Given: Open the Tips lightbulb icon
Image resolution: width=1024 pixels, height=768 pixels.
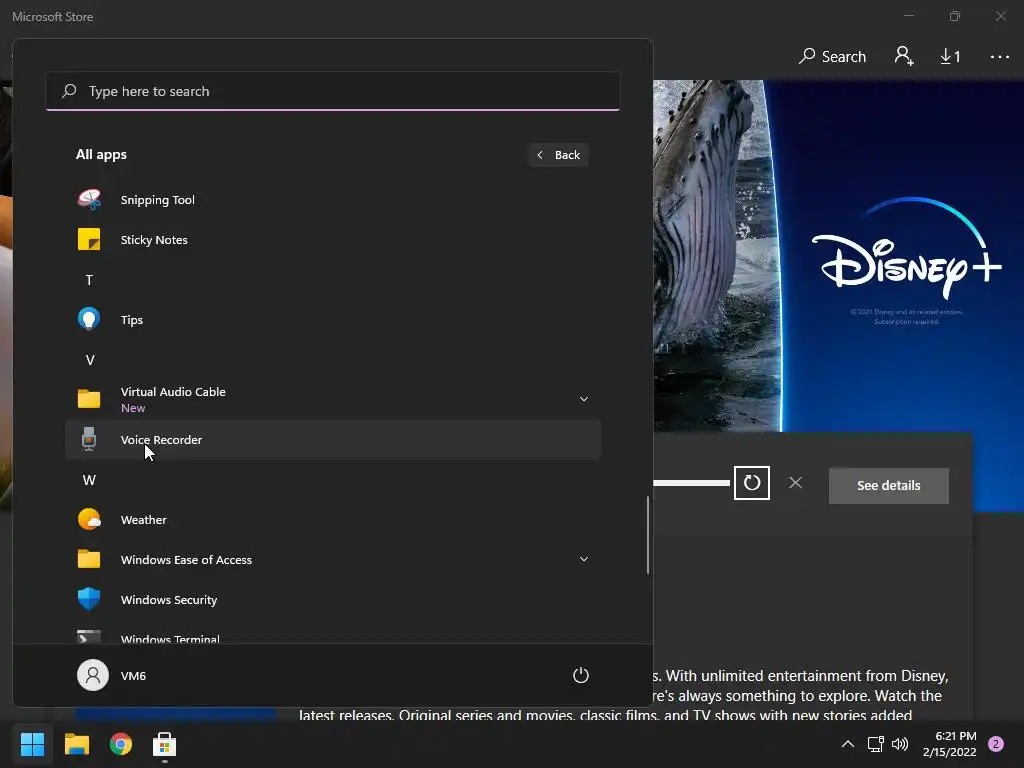Looking at the screenshot, I should tap(89, 319).
